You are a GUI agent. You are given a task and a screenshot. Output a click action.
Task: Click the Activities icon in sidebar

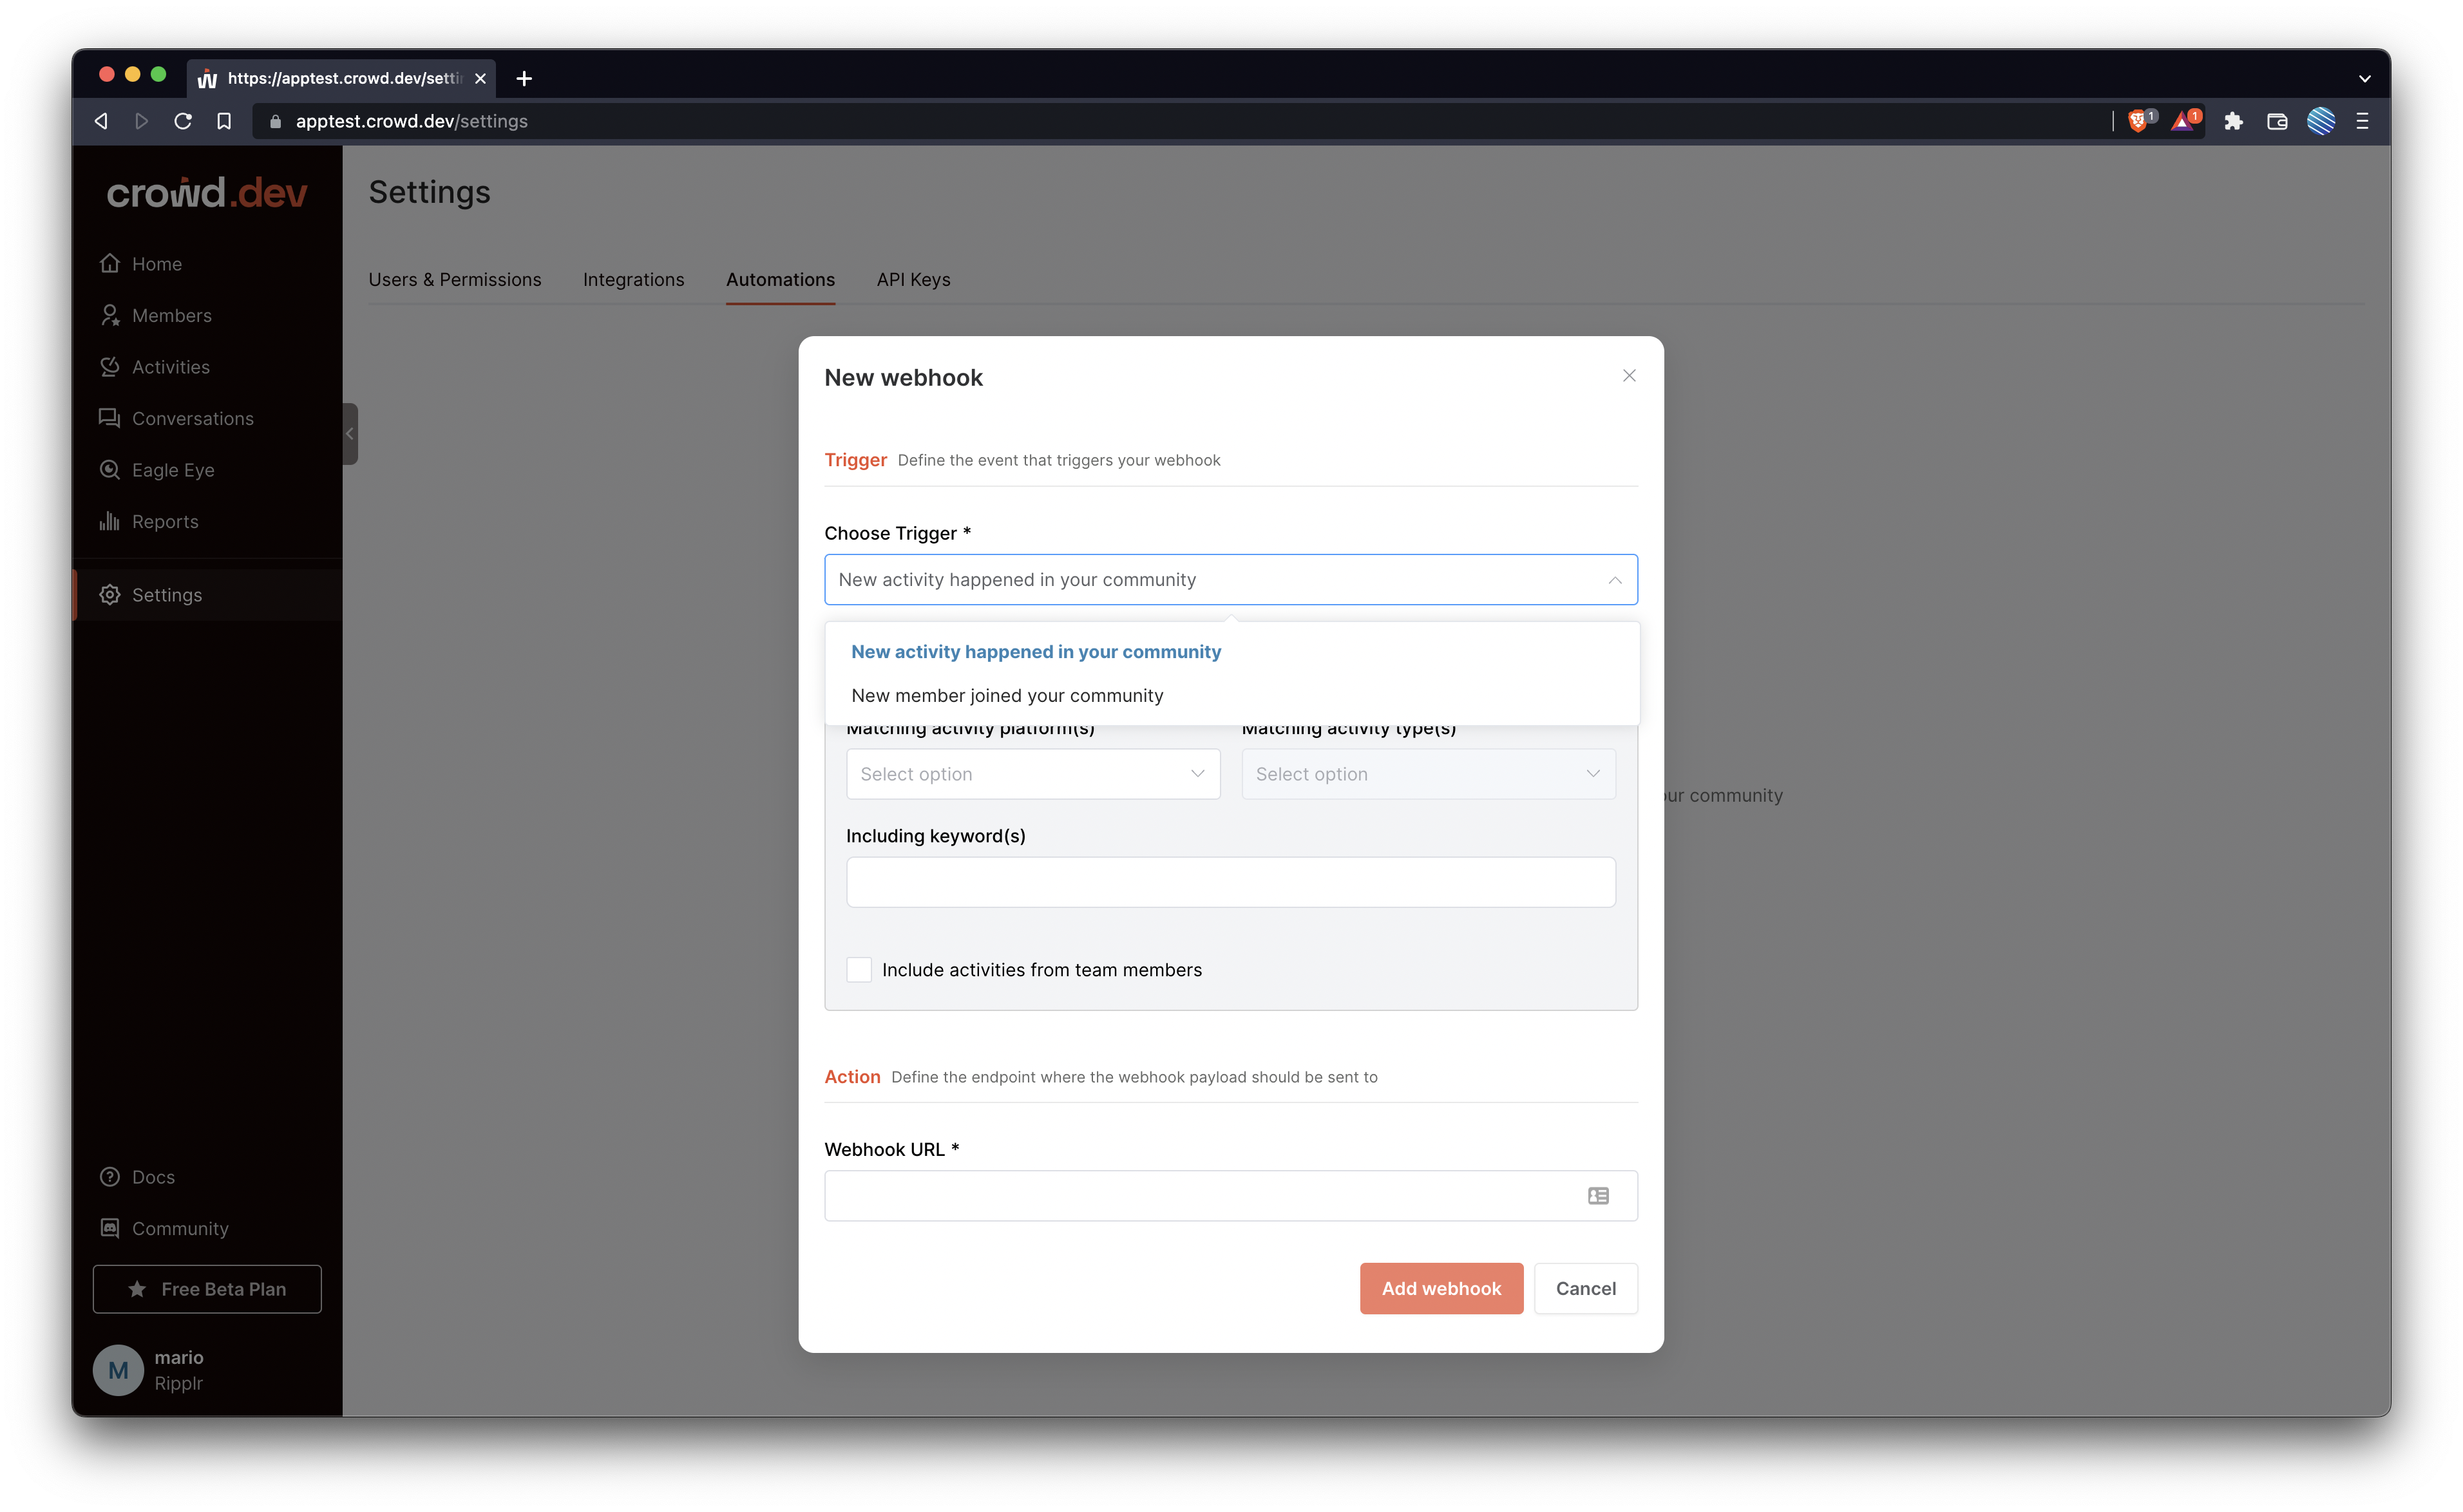110,367
